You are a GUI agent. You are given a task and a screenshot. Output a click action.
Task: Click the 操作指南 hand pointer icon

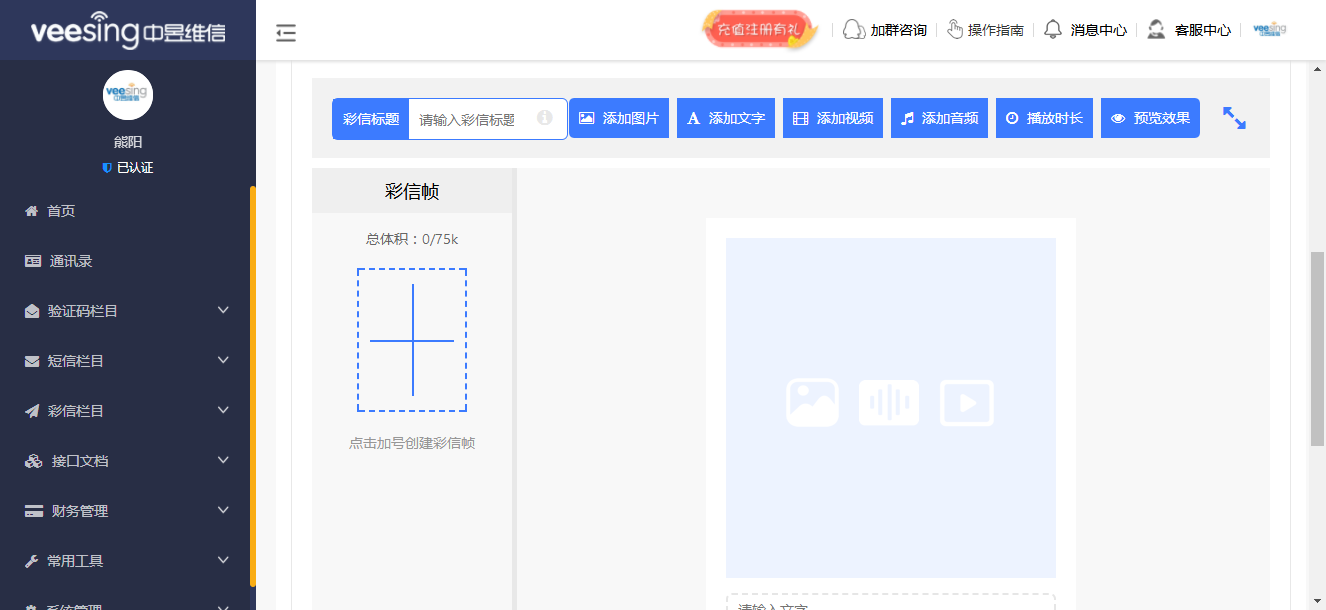tap(955, 29)
